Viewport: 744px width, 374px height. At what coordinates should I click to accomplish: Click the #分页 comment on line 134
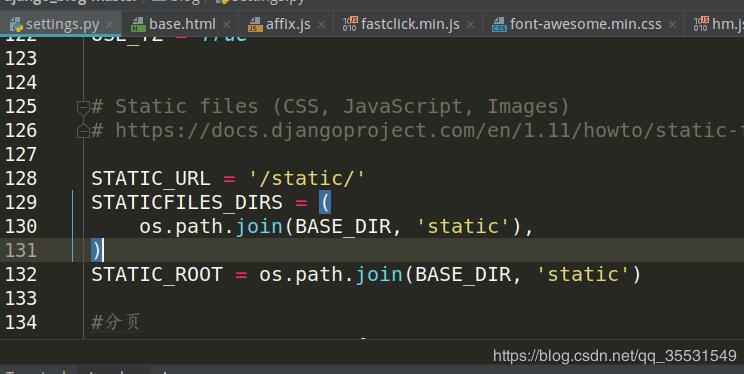[x=115, y=322]
